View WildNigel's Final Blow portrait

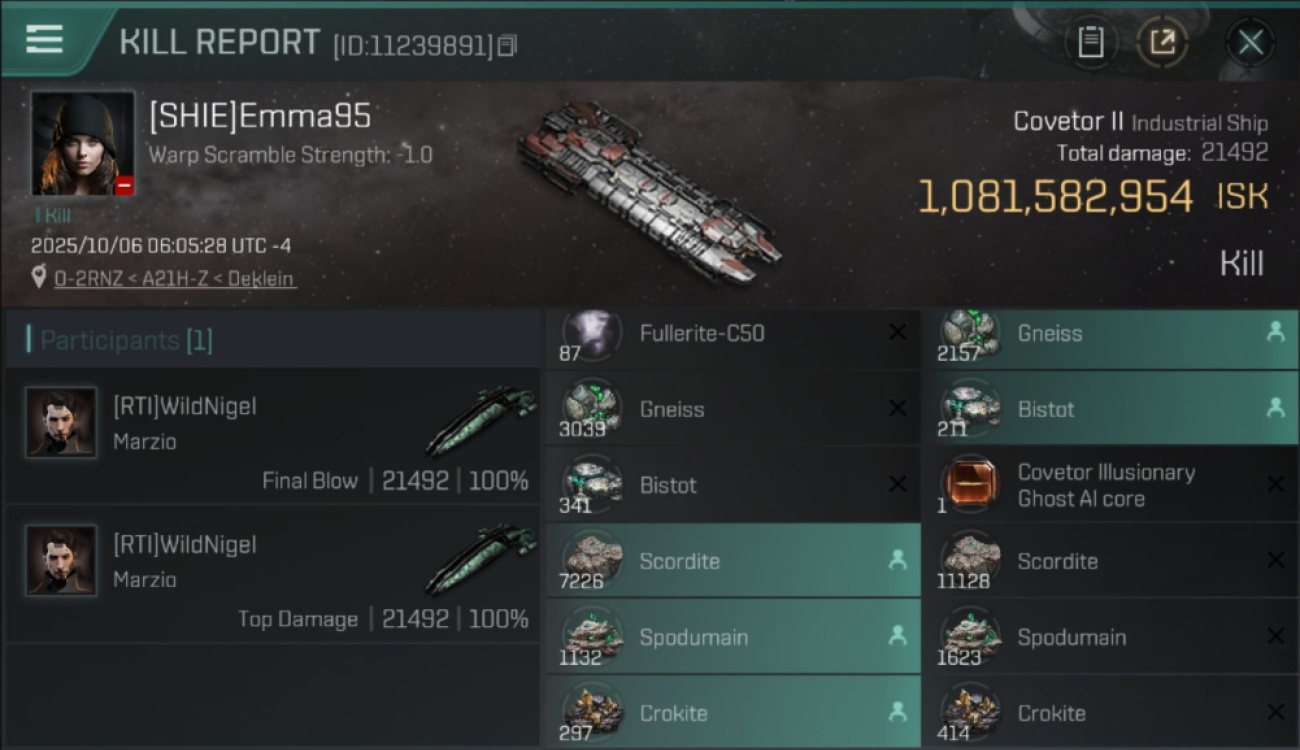[x=61, y=423]
